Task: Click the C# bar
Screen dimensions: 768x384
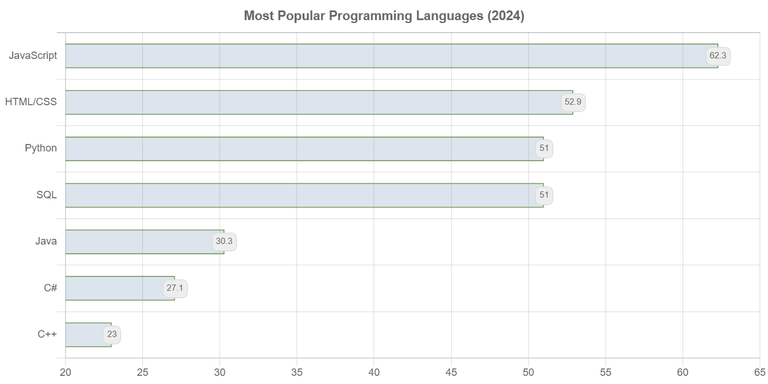Action: tap(120, 288)
